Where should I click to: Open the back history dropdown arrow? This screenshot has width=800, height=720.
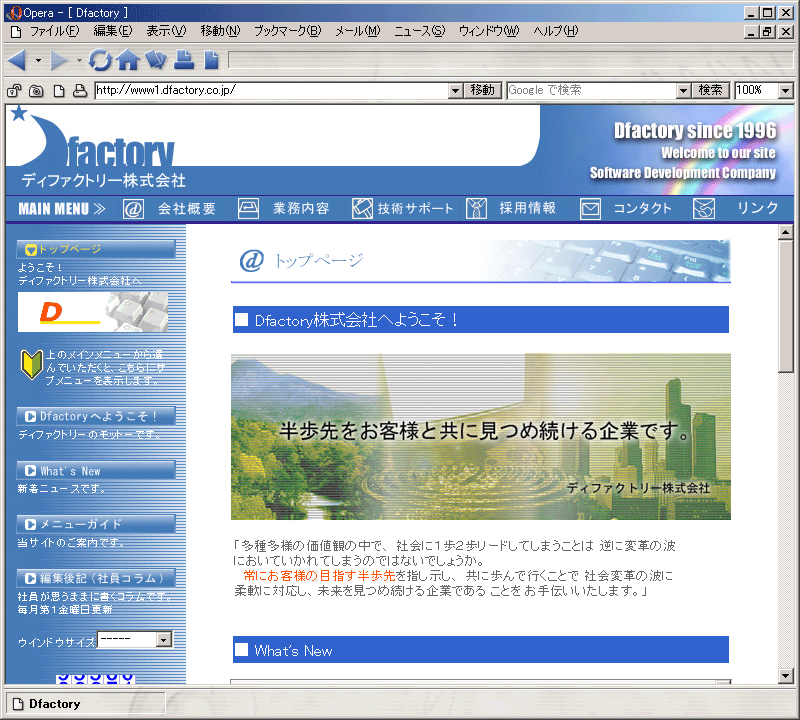pyautogui.click(x=38, y=60)
